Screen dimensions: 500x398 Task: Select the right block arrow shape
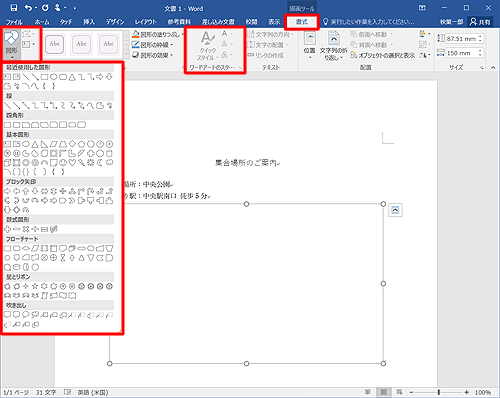(x=7, y=191)
